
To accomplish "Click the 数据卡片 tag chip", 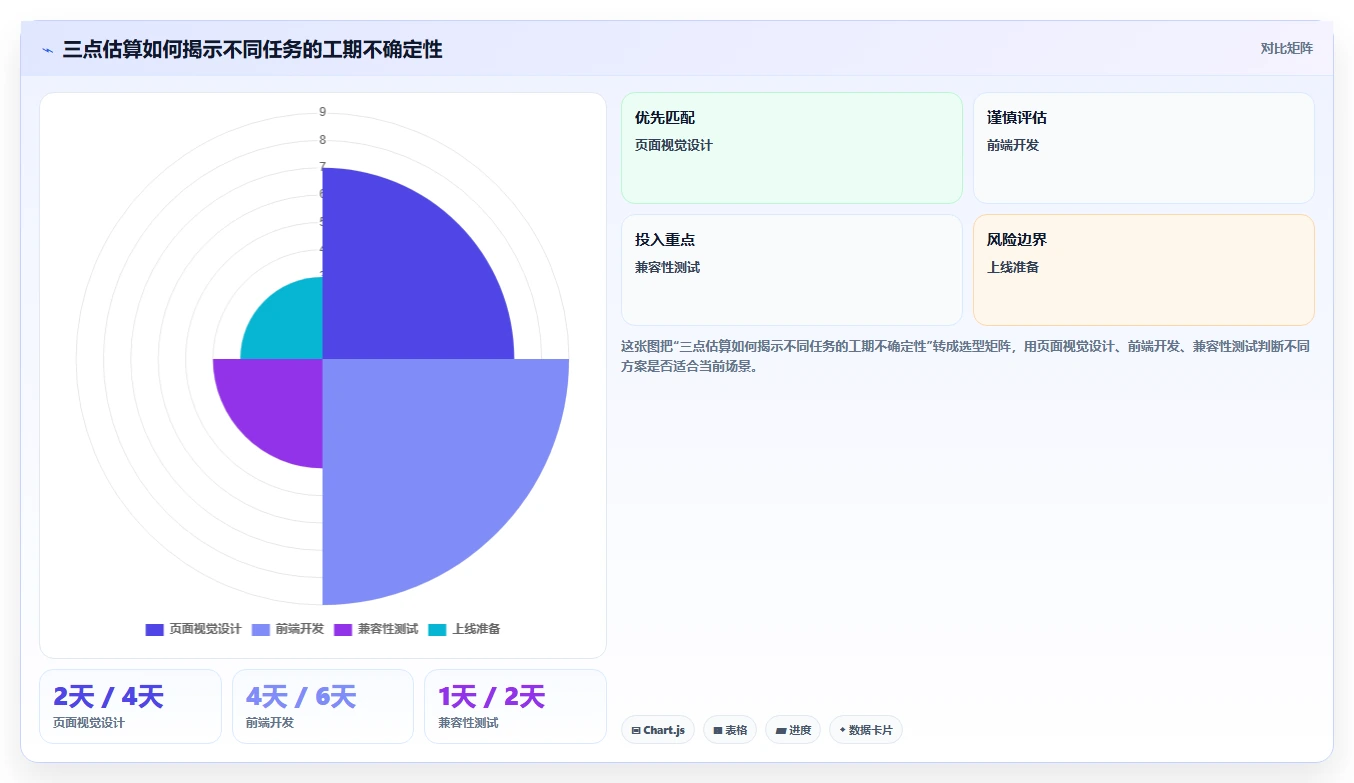I will [865, 730].
